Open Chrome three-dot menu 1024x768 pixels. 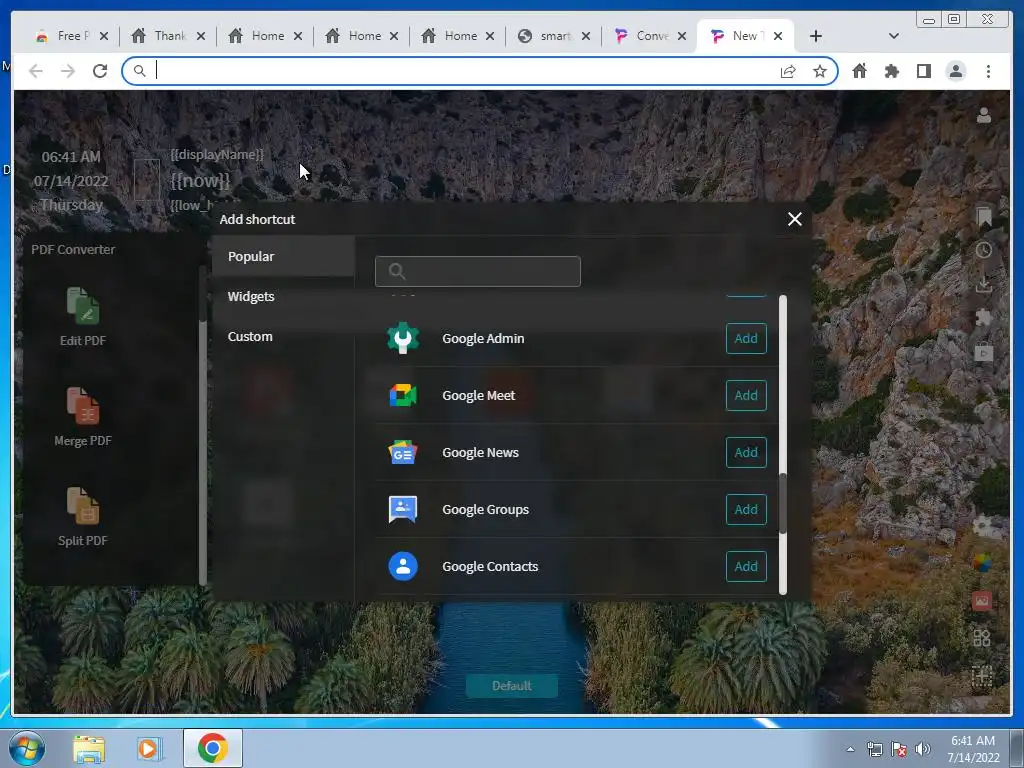pos(988,71)
